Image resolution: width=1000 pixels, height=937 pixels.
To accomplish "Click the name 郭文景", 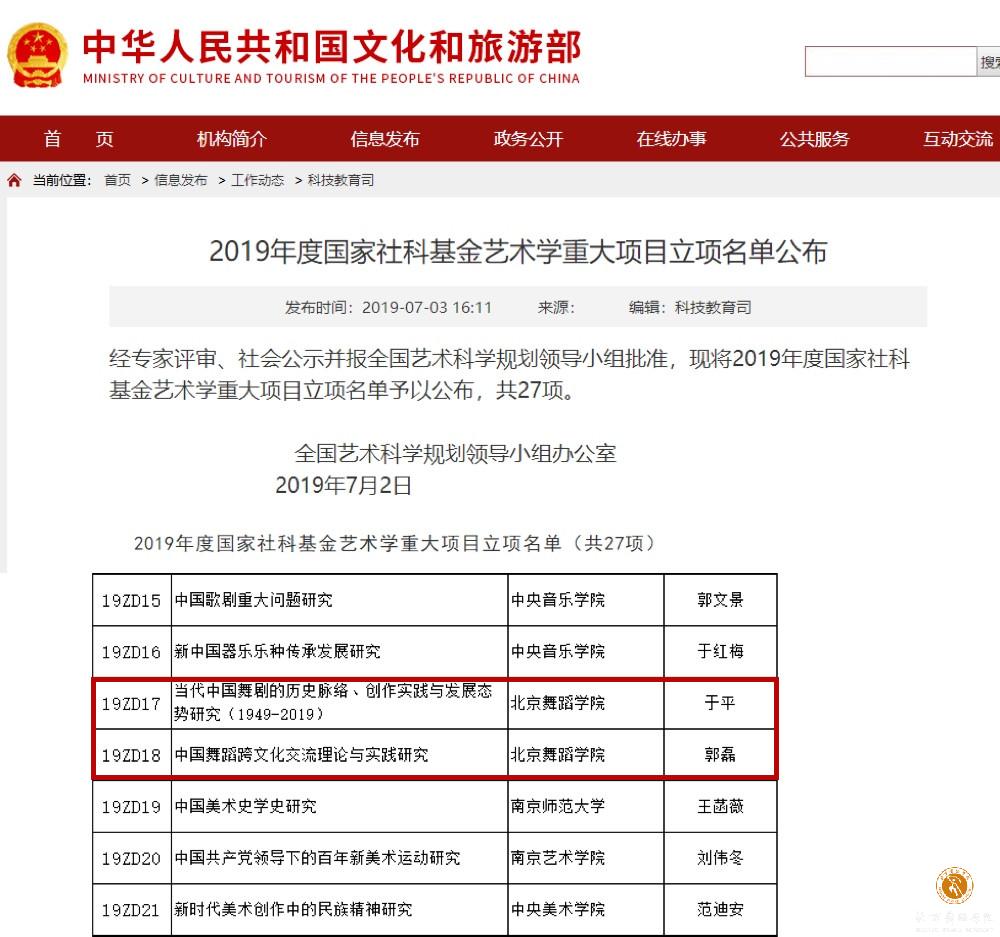I will point(720,600).
